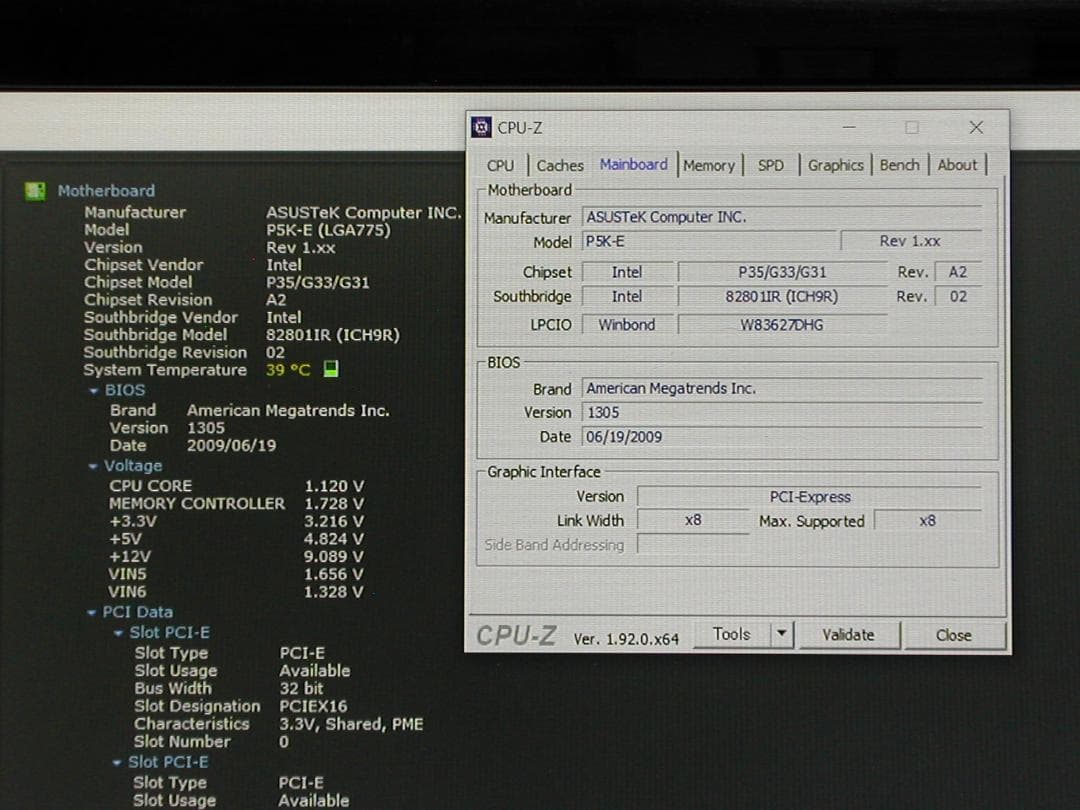Viewport: 1080px width, 810px height.
Task: Open the Memory tab
Action: [x=710, y=165]
